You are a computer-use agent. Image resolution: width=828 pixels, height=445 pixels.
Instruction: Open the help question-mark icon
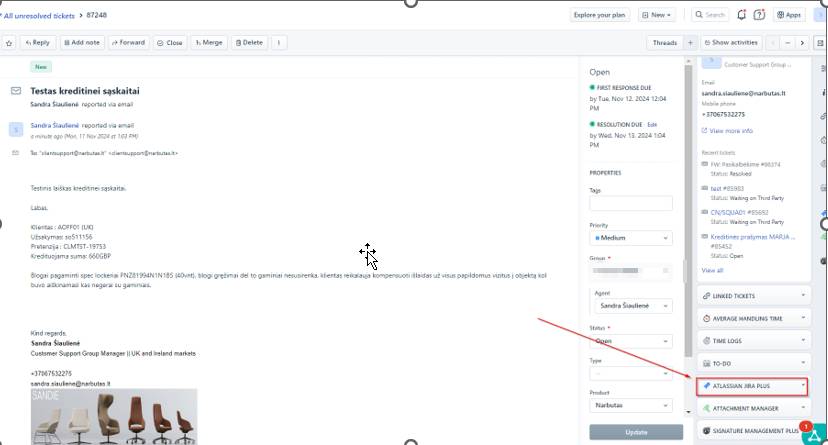759,15
